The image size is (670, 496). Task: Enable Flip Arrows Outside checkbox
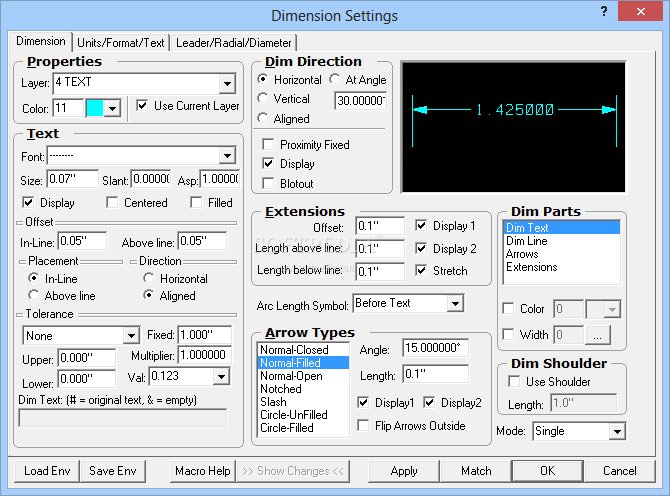point(363,426)
